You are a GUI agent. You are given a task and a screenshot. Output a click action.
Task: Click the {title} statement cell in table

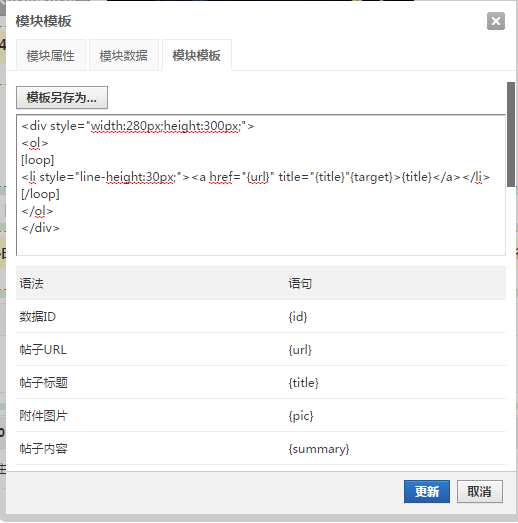pyautogui.click(x=304, y=383)
